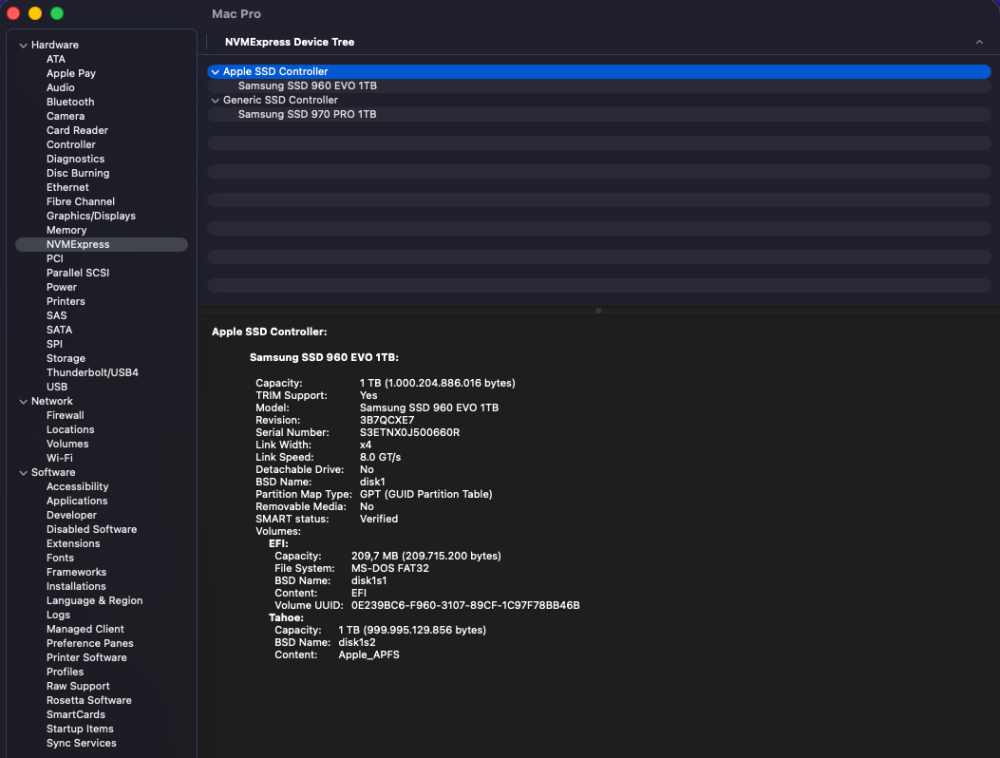Show Storage information

pyautogui.click(x=66, y=358)
